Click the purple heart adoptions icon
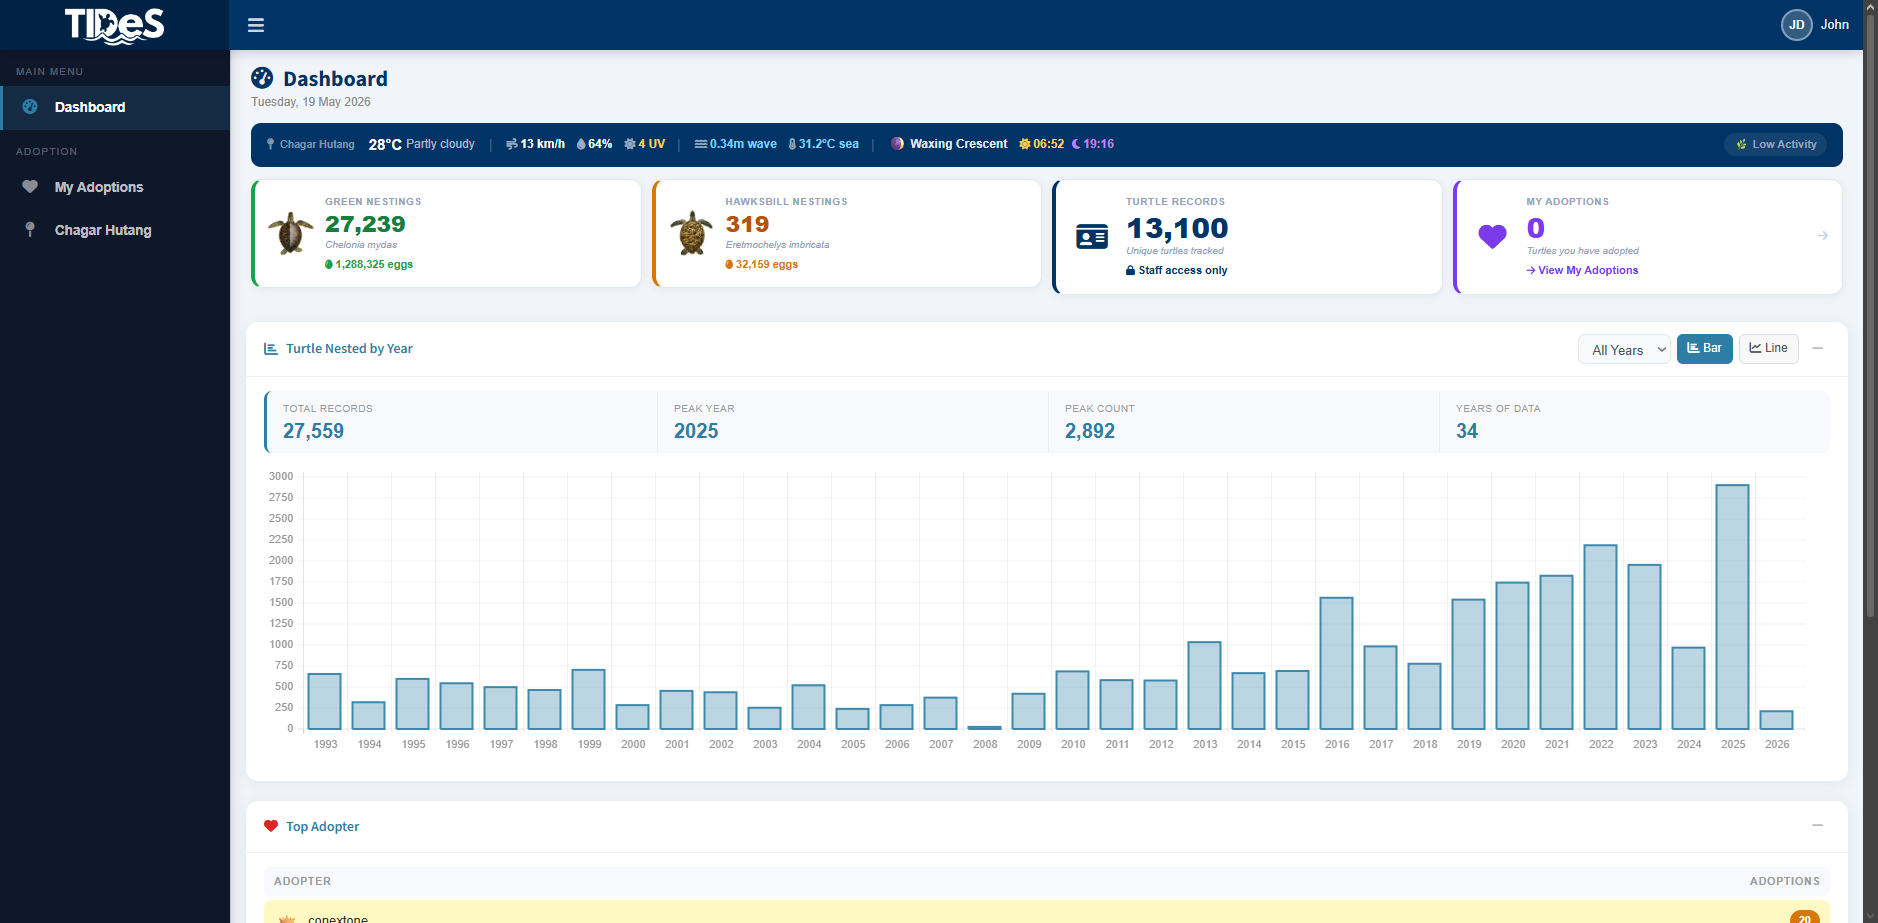The height and width of the screenshot is (923, 1878). (x=1492, y=237)
